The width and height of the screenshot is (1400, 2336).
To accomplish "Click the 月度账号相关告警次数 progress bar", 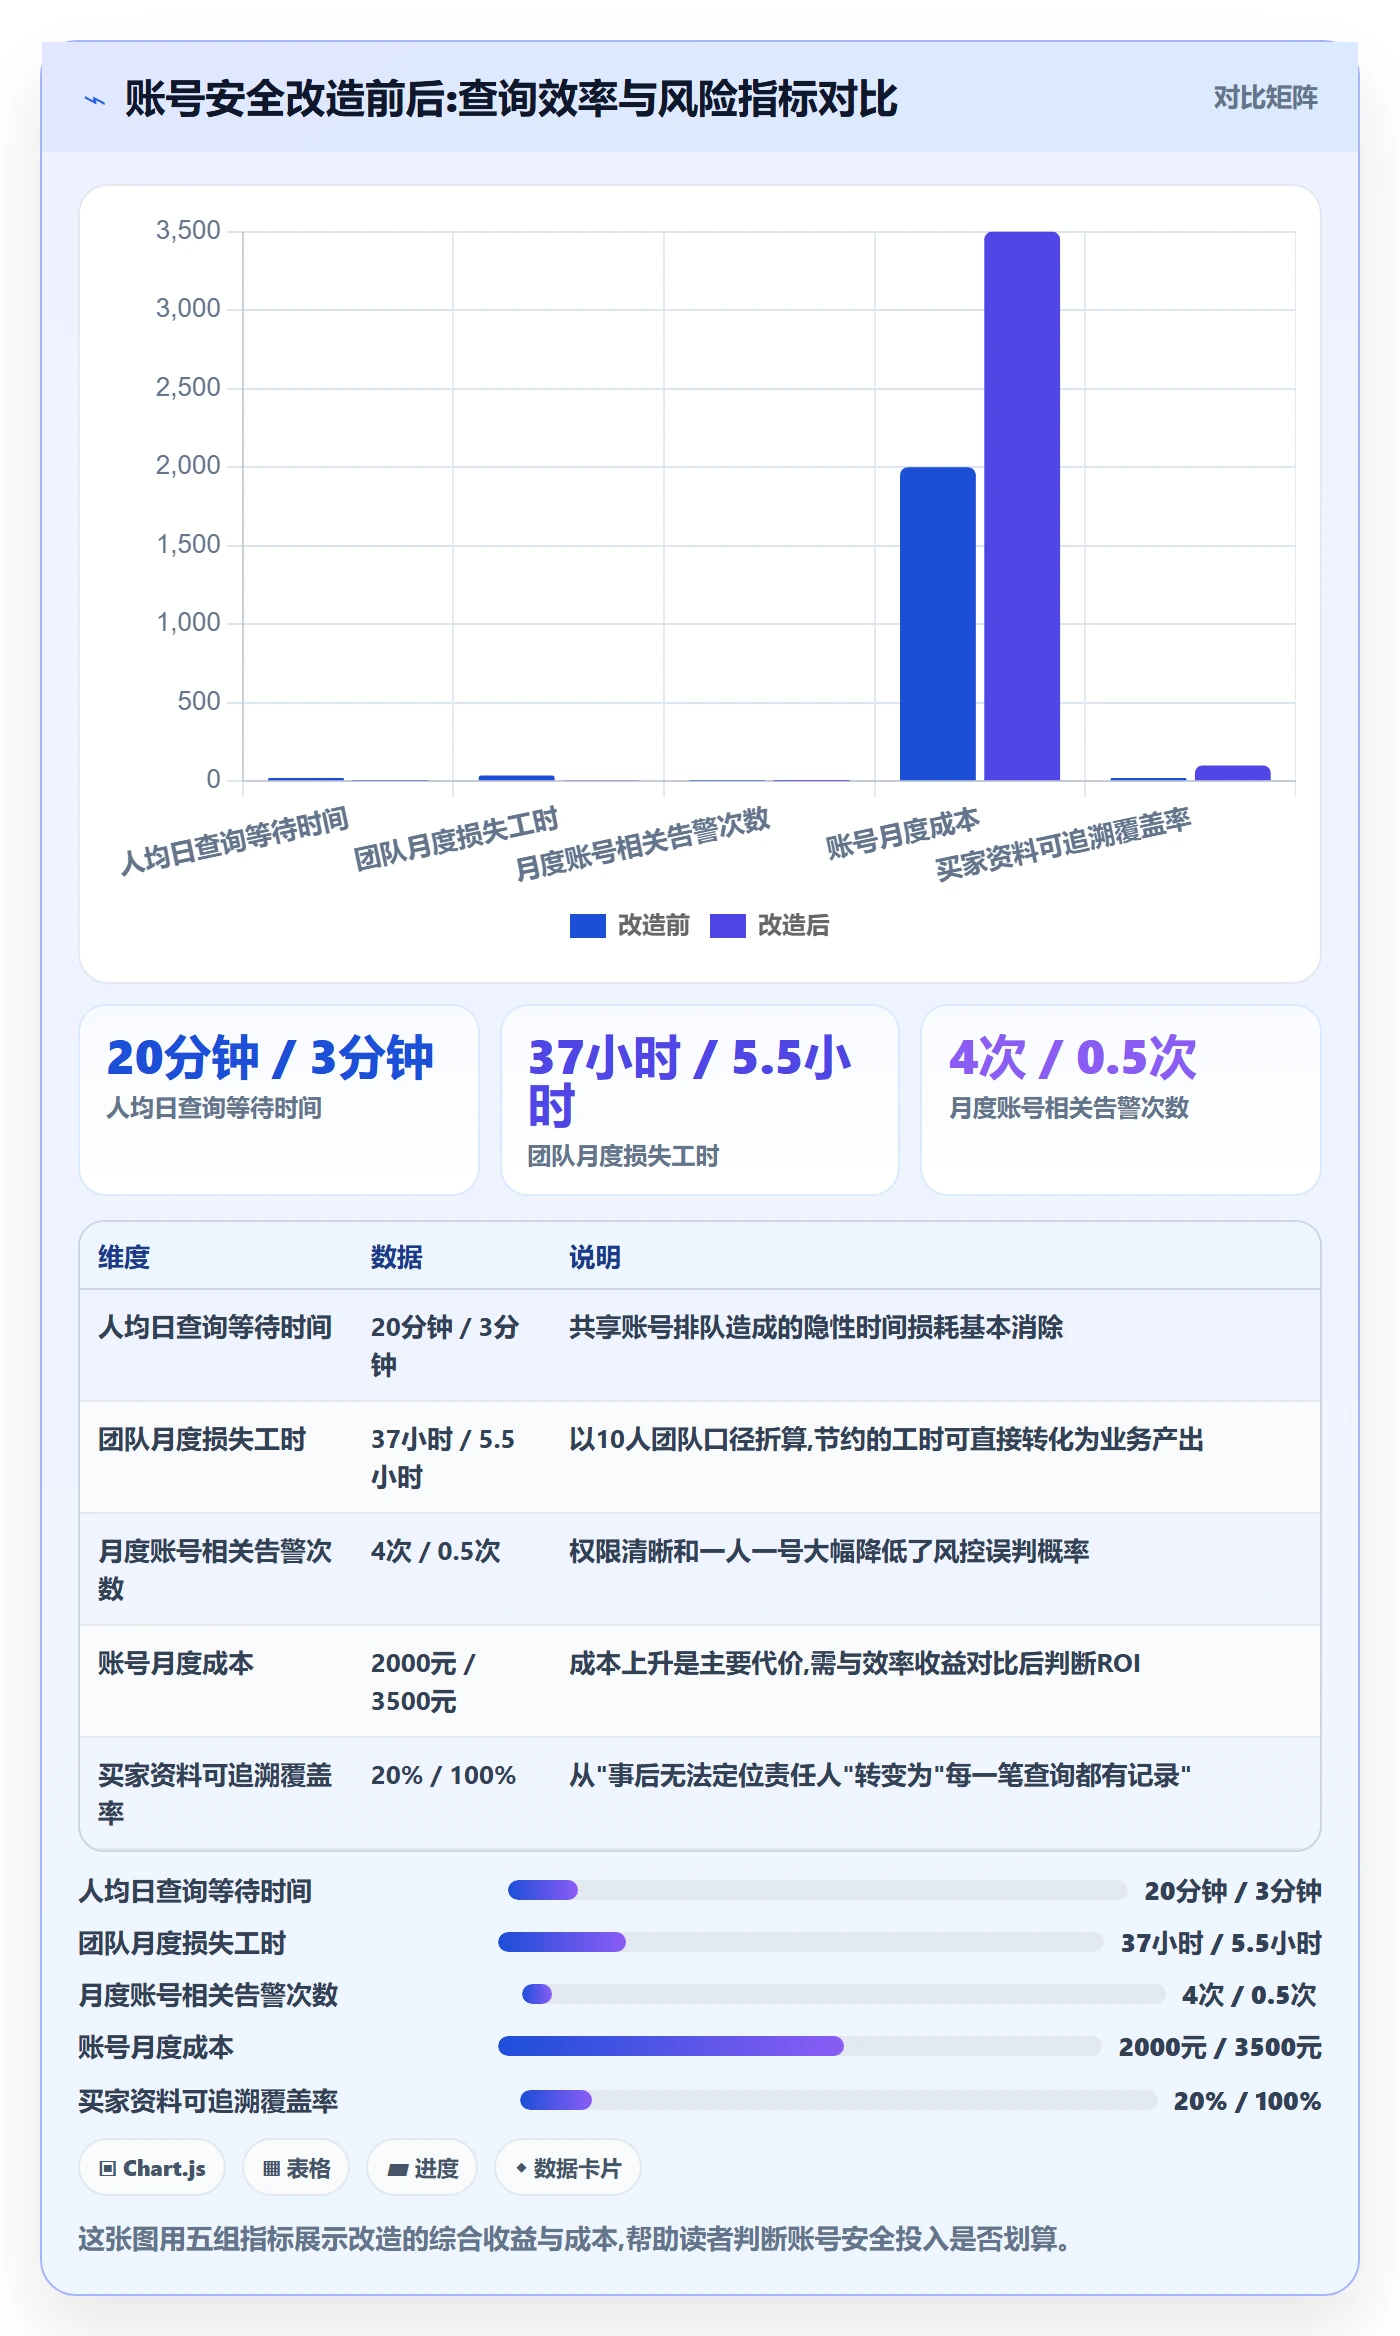I will [844, 1994].
